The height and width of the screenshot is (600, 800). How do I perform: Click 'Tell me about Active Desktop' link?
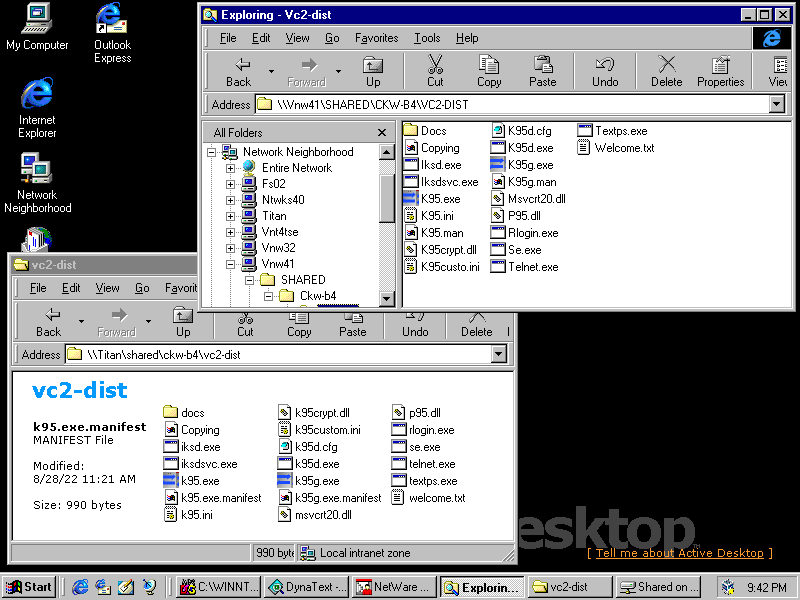680,553
